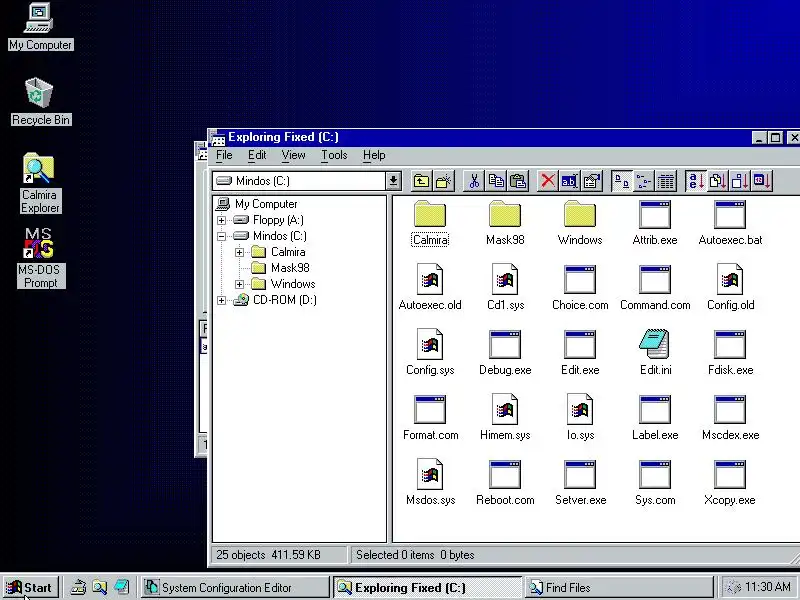This screenshot has width=800, height=600.
Task: Select the Reboot.com file icon
Action: [x=505, y=474]
